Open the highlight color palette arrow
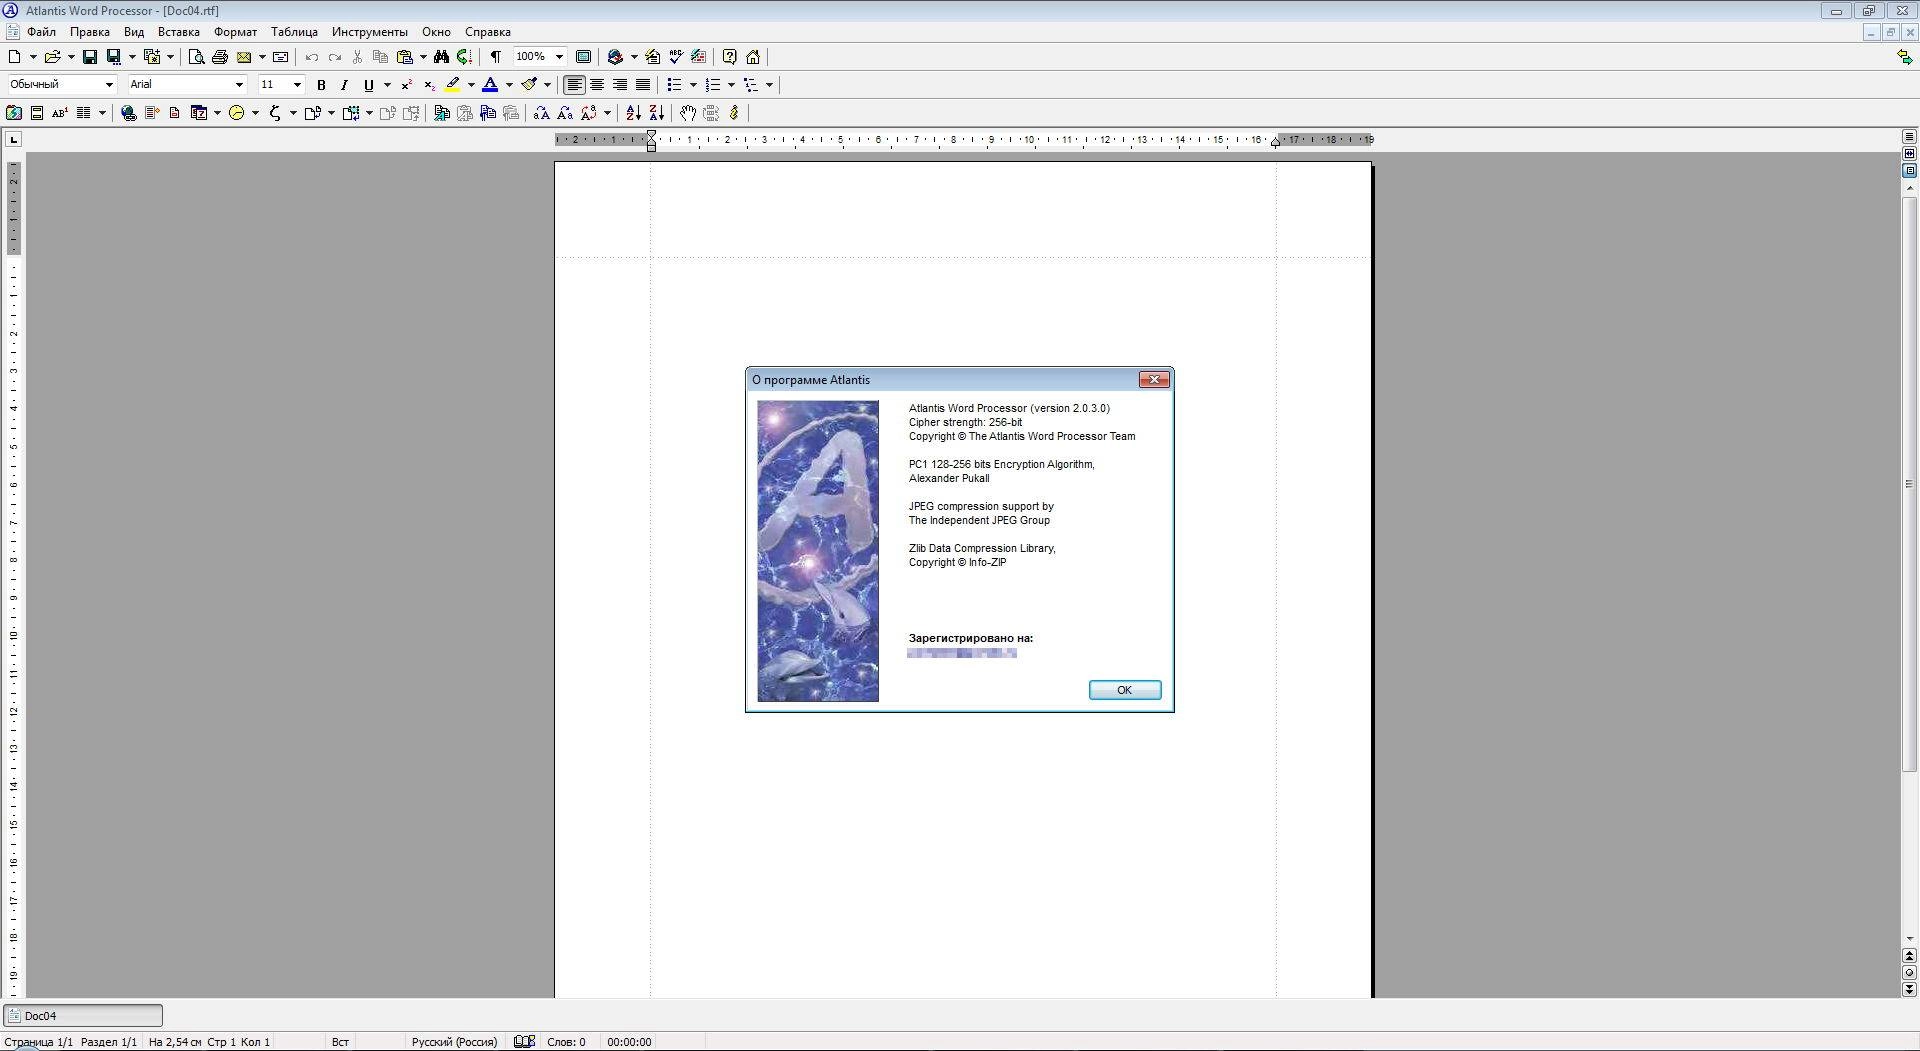 point(471,85)
